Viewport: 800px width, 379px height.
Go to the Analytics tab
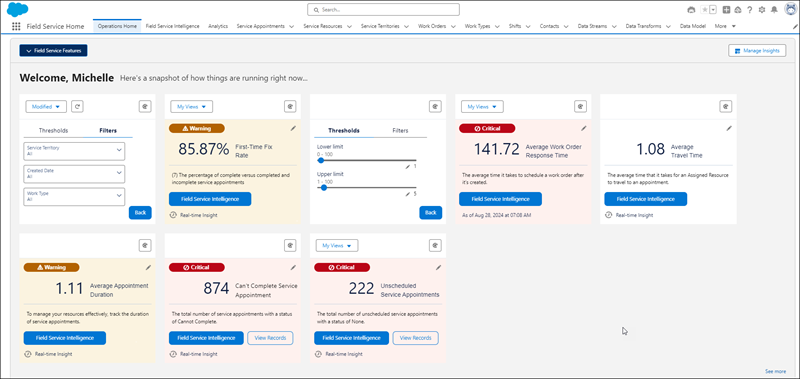coord(218,26)
